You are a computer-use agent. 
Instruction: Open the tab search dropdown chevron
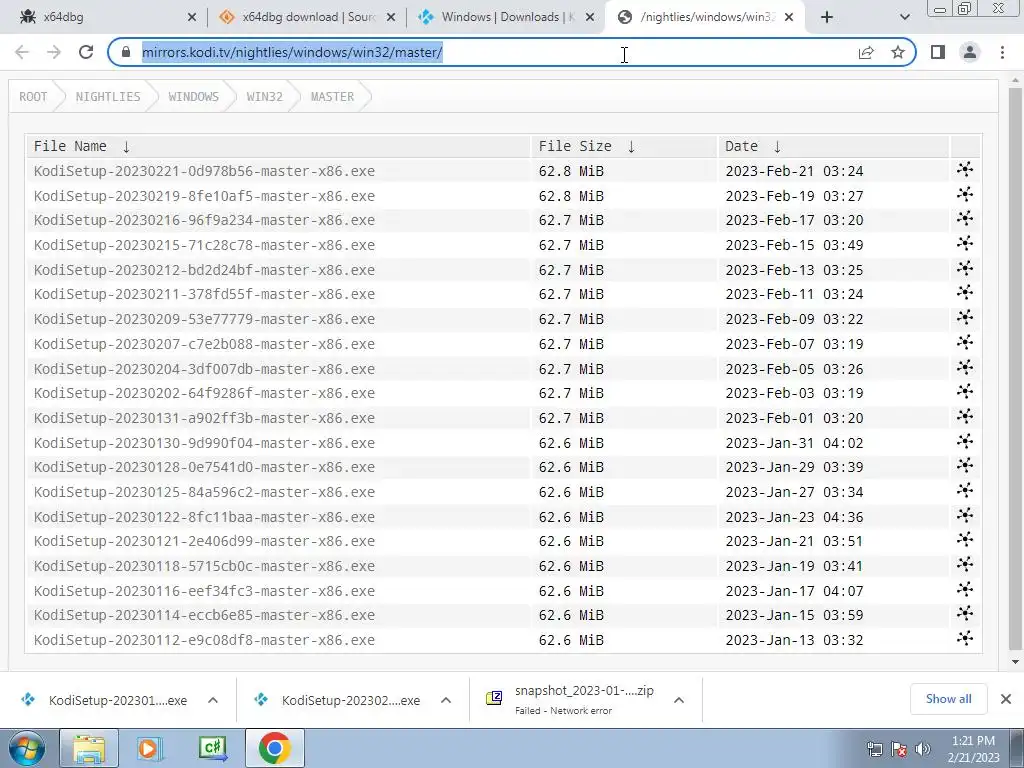[x=904, y=17]
